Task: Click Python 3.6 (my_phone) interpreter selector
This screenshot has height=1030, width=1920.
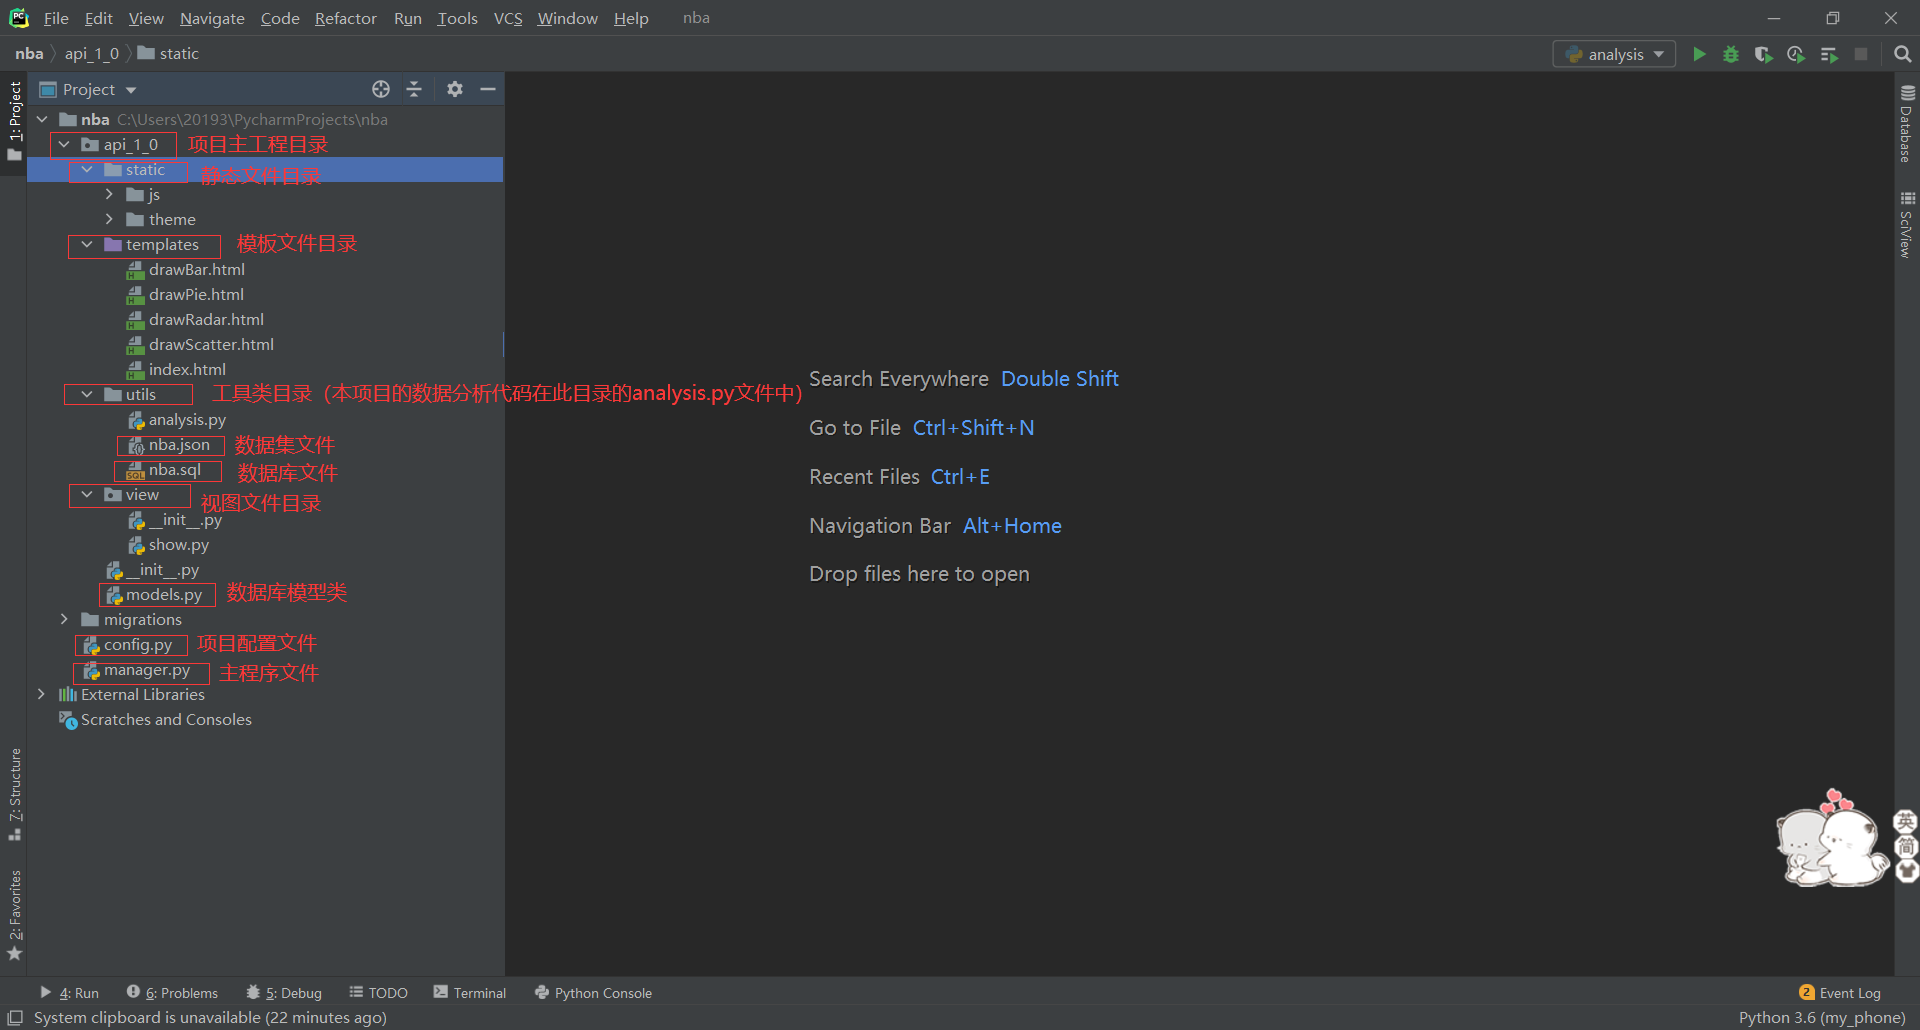Action: point(1822,1018)
